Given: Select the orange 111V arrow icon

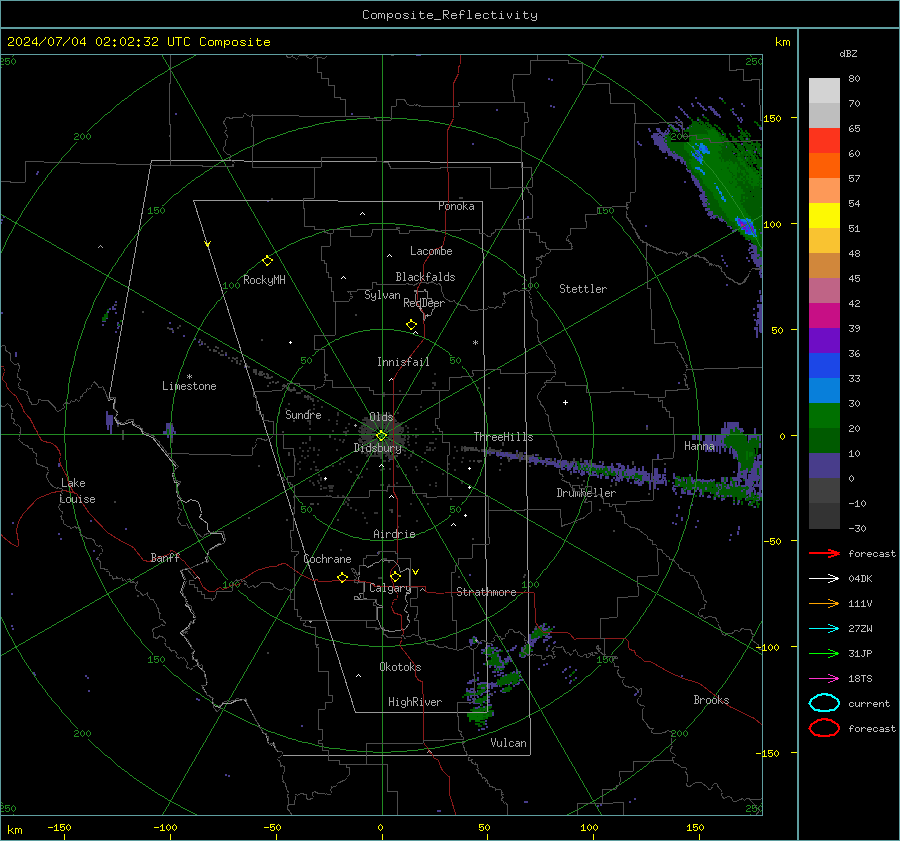Looking at the screenshot, I should tap(824, 603).
